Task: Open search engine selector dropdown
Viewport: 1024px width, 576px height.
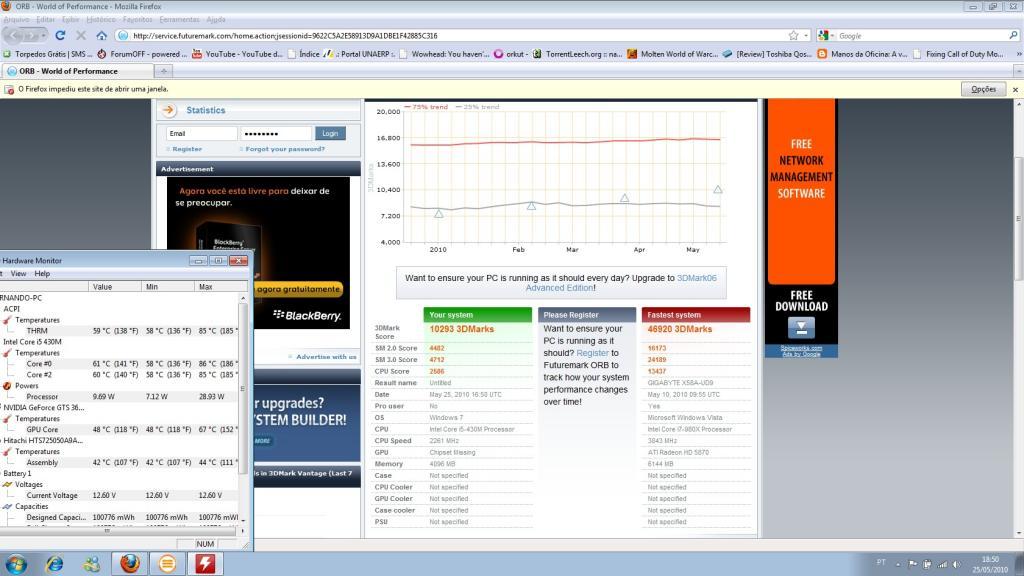Action: click(826, 36)
